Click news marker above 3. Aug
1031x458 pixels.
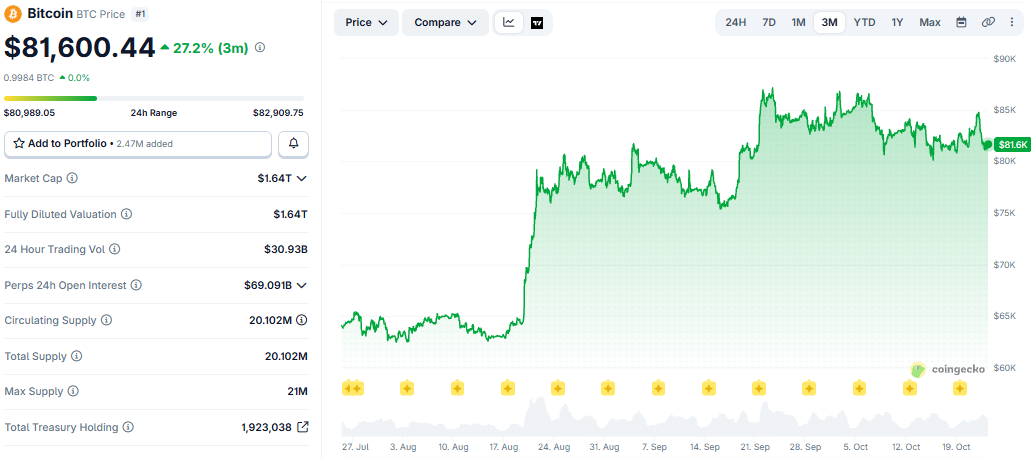click(407, 388)
